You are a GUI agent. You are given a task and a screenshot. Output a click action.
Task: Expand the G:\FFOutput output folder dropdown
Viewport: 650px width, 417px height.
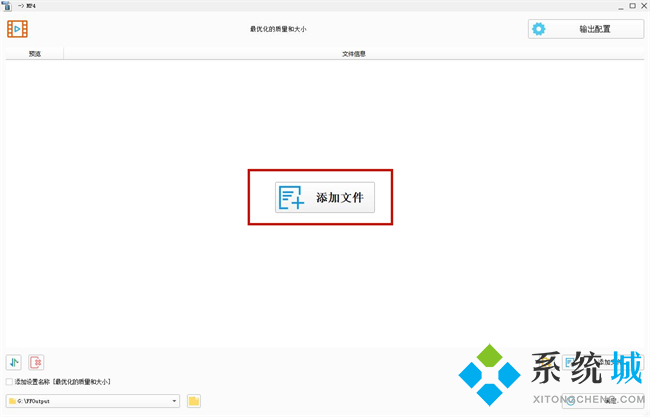pyautogui.click(x=174, y=401)
